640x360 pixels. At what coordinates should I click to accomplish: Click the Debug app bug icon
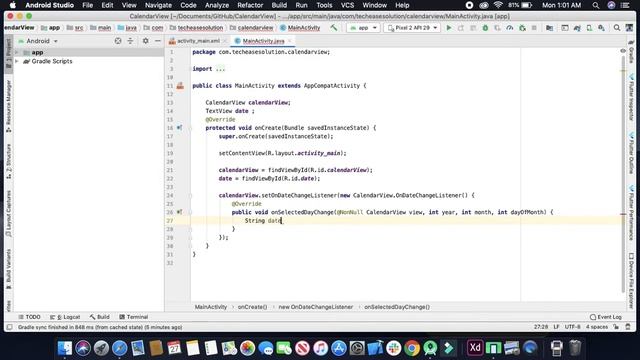click(485, 28)
